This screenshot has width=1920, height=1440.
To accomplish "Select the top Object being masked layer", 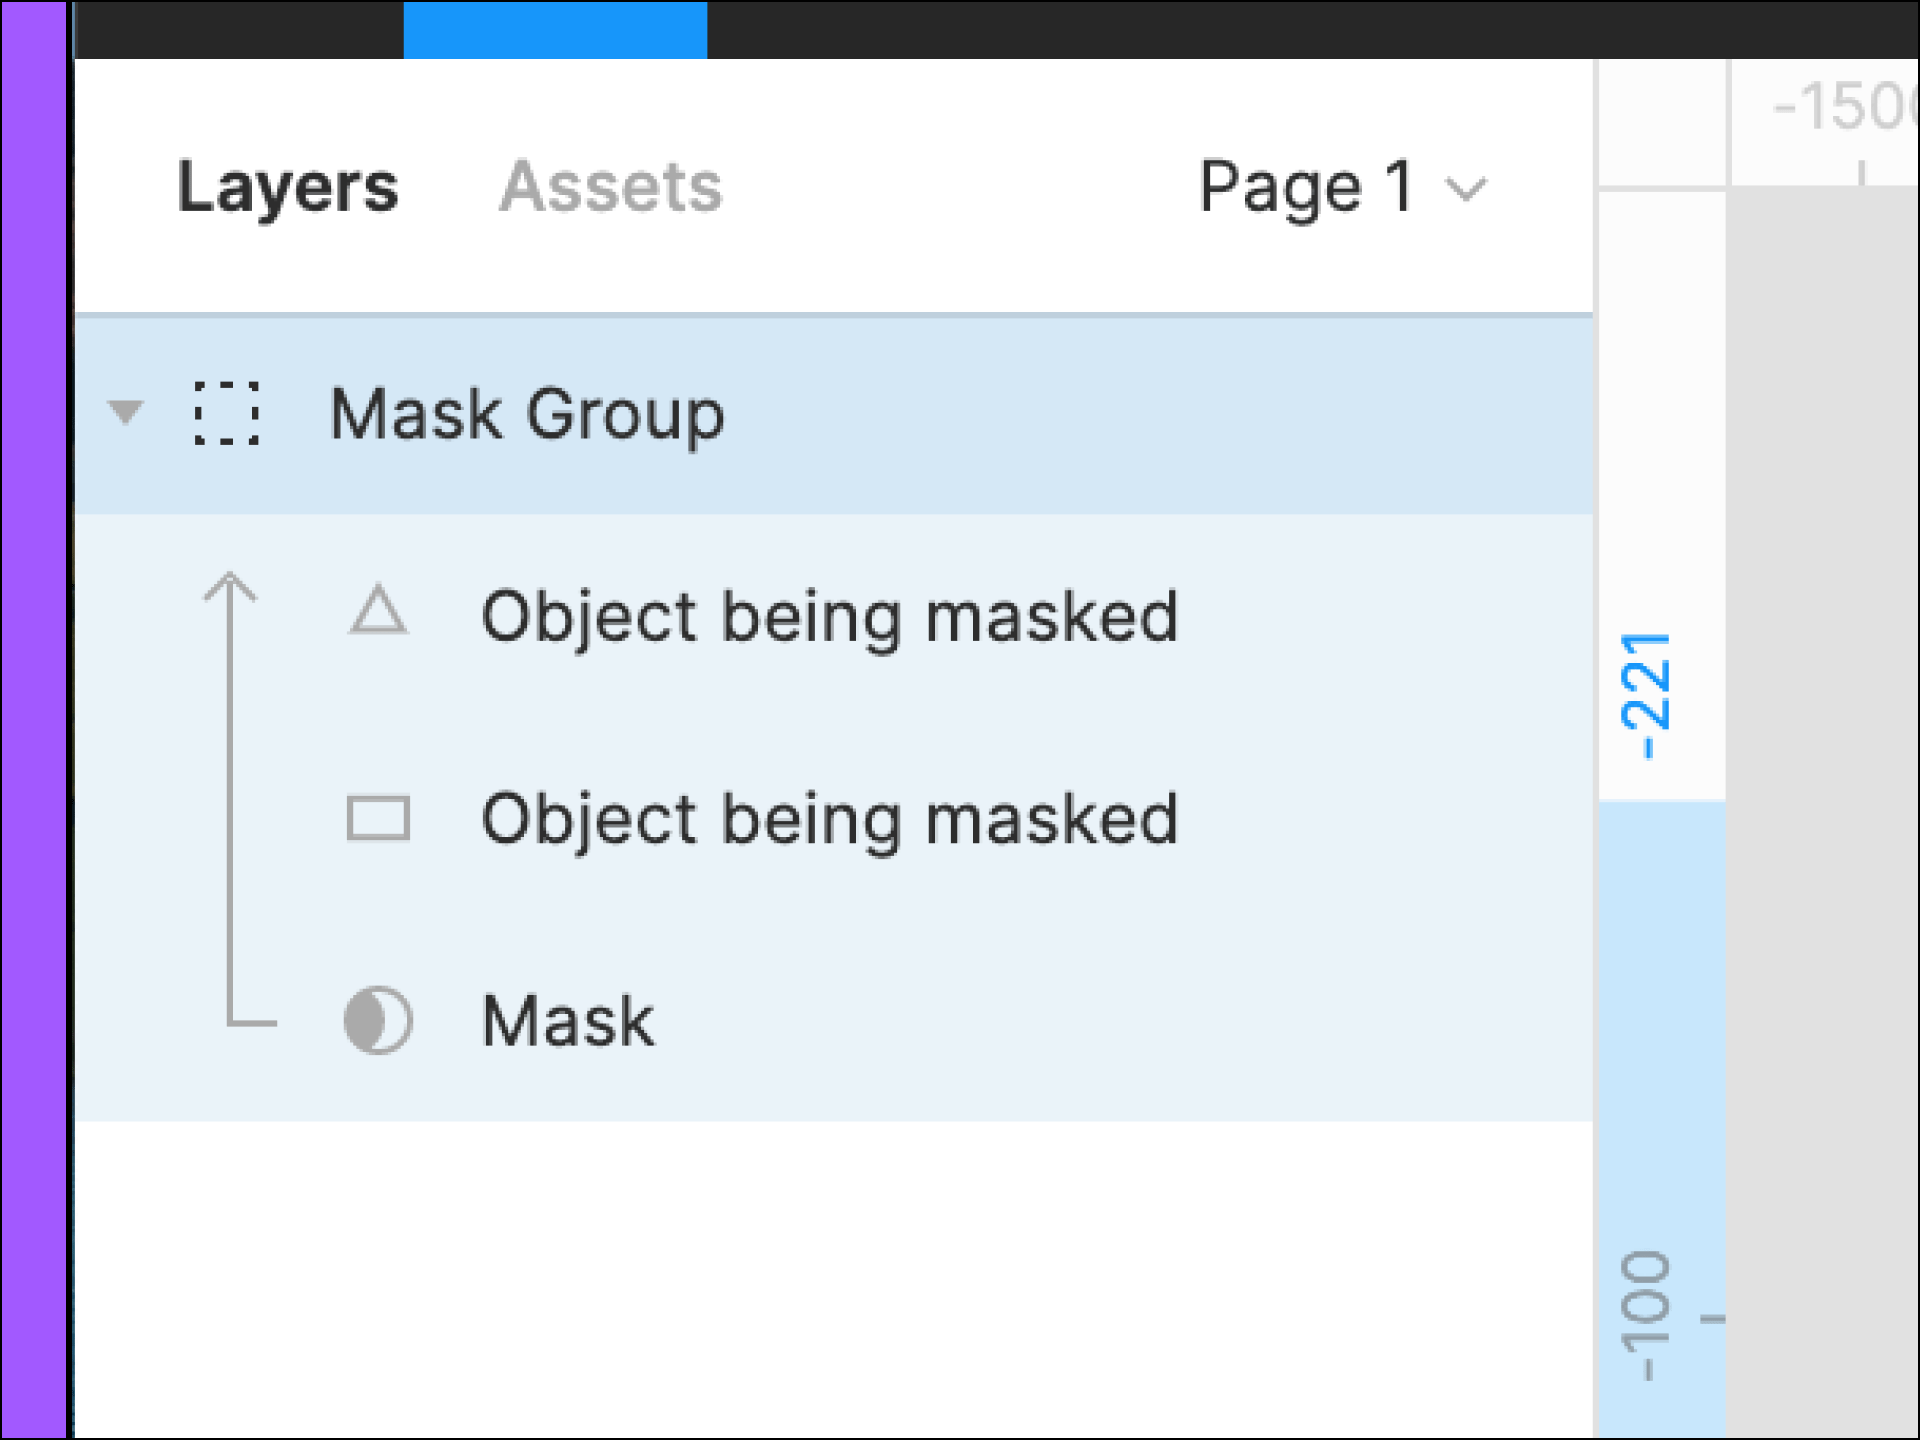I will [830, 618].
